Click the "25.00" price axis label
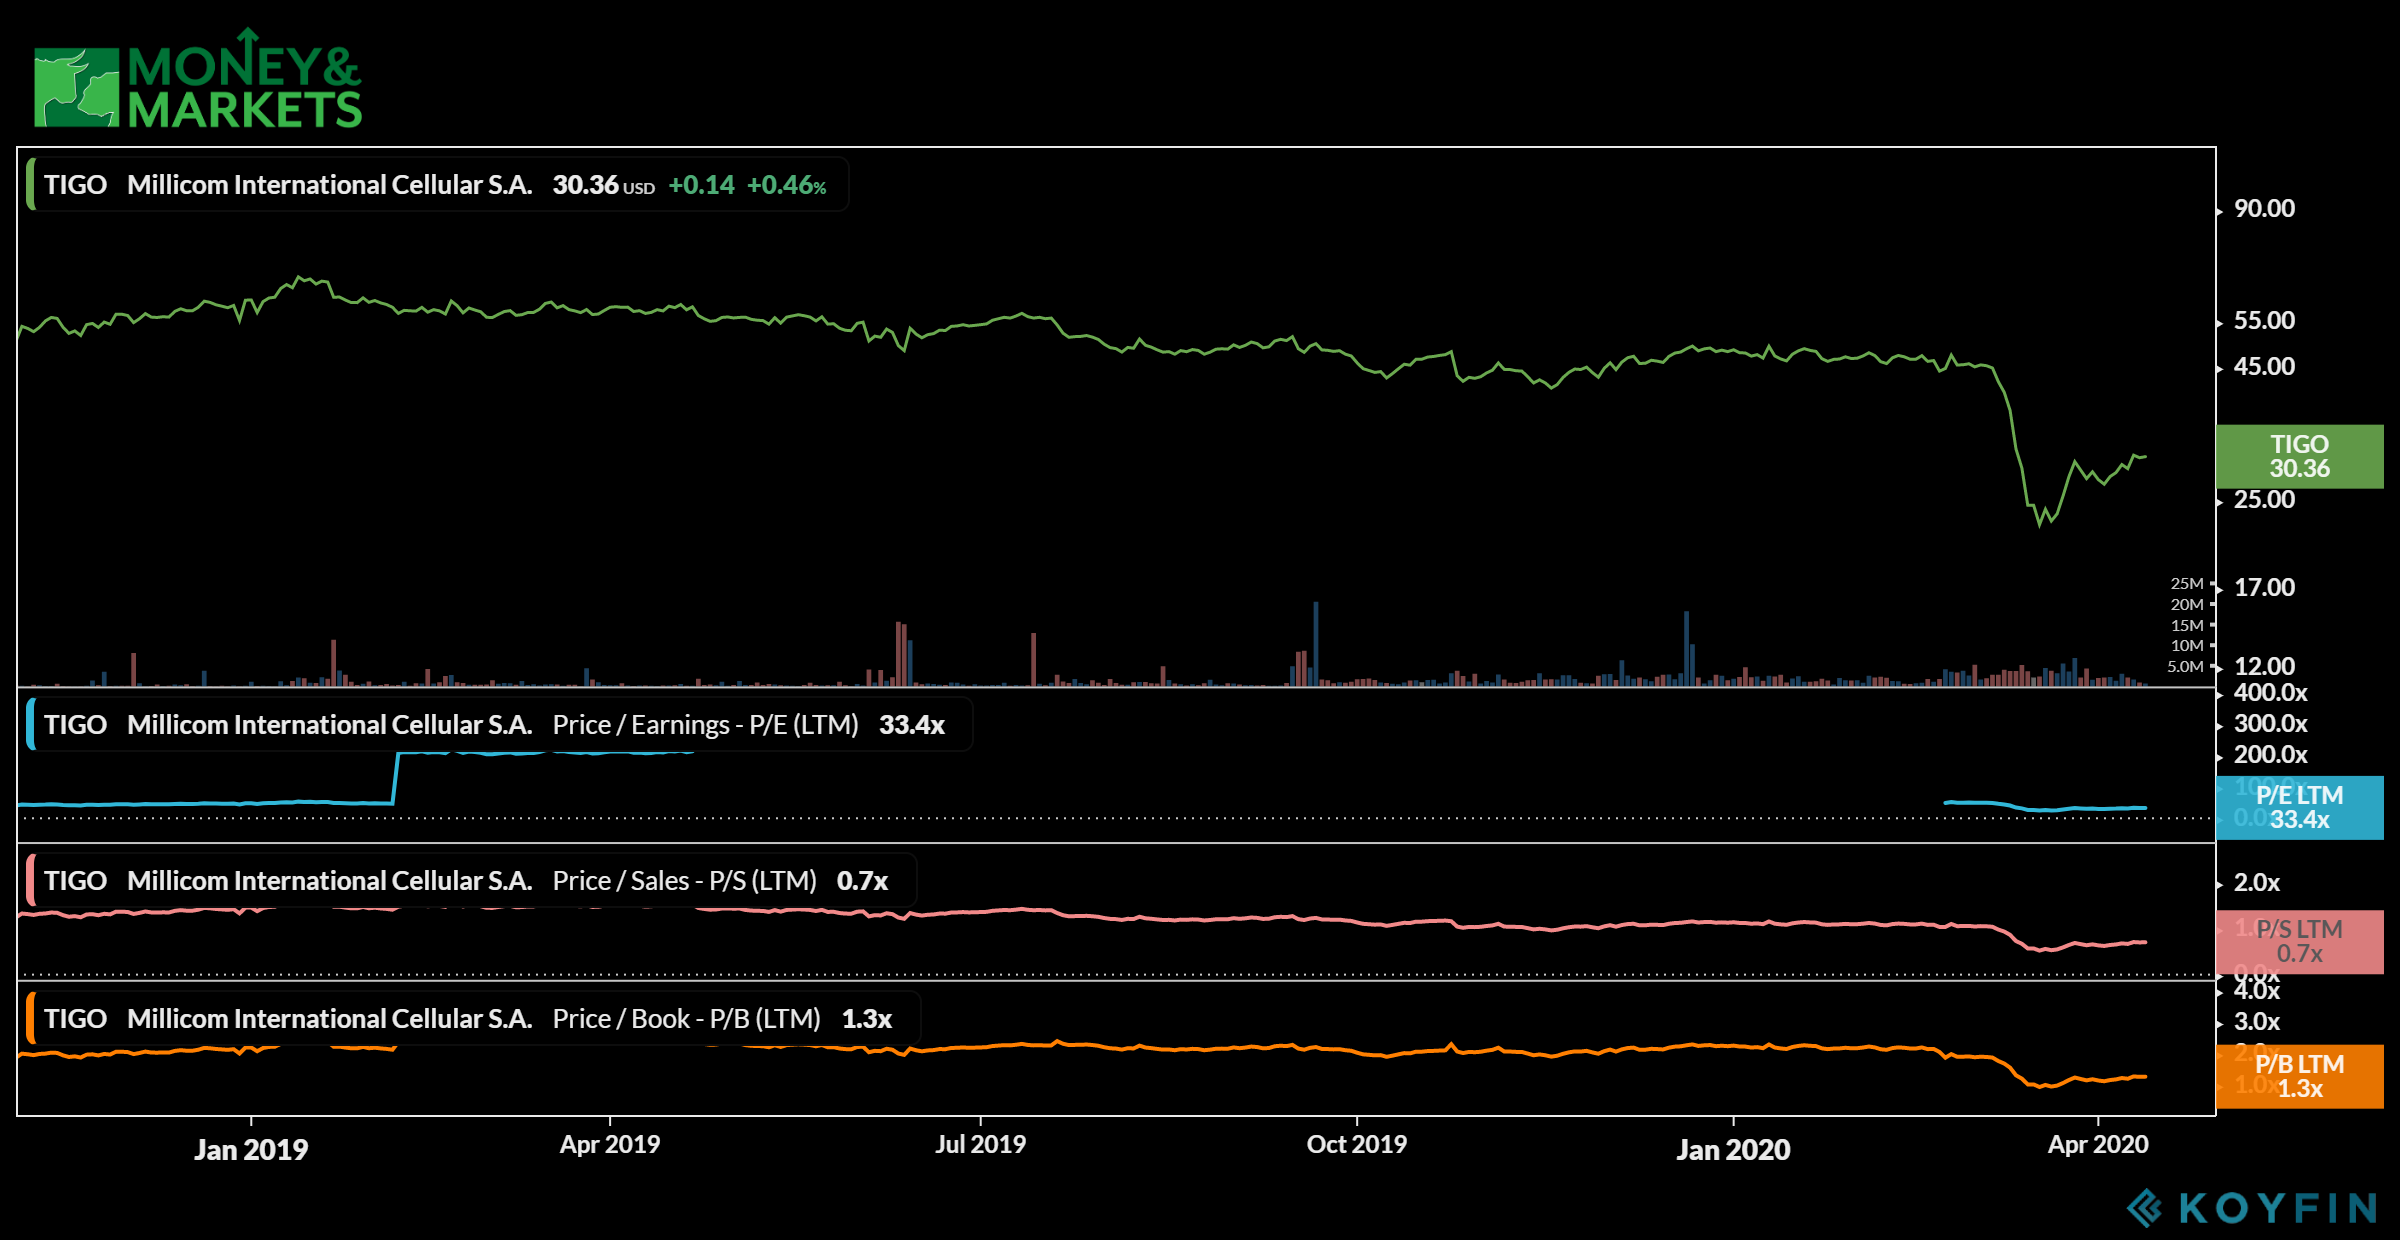 click(x=2265, y=499)
